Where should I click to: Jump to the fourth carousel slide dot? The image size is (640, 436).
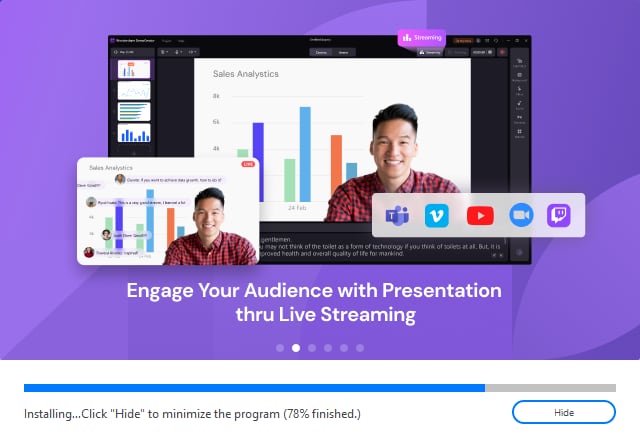pos(328,348)
